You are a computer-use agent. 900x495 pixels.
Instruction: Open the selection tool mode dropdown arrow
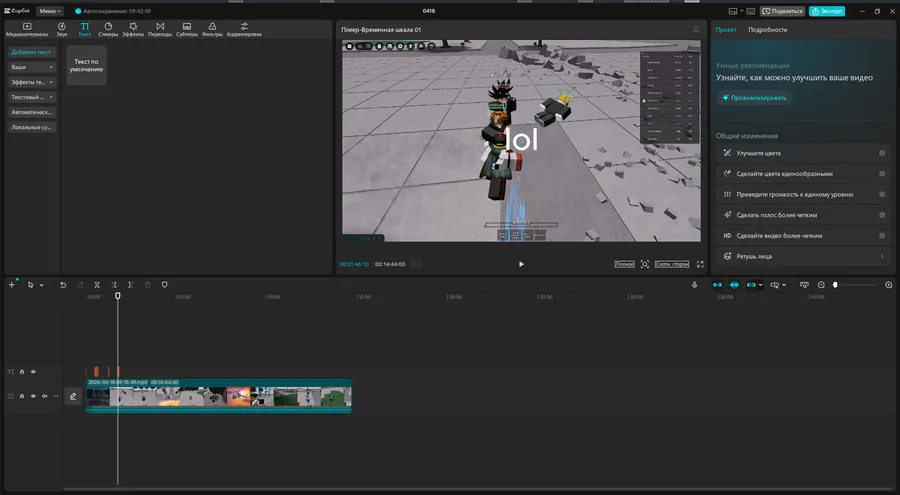pos(41,285)
